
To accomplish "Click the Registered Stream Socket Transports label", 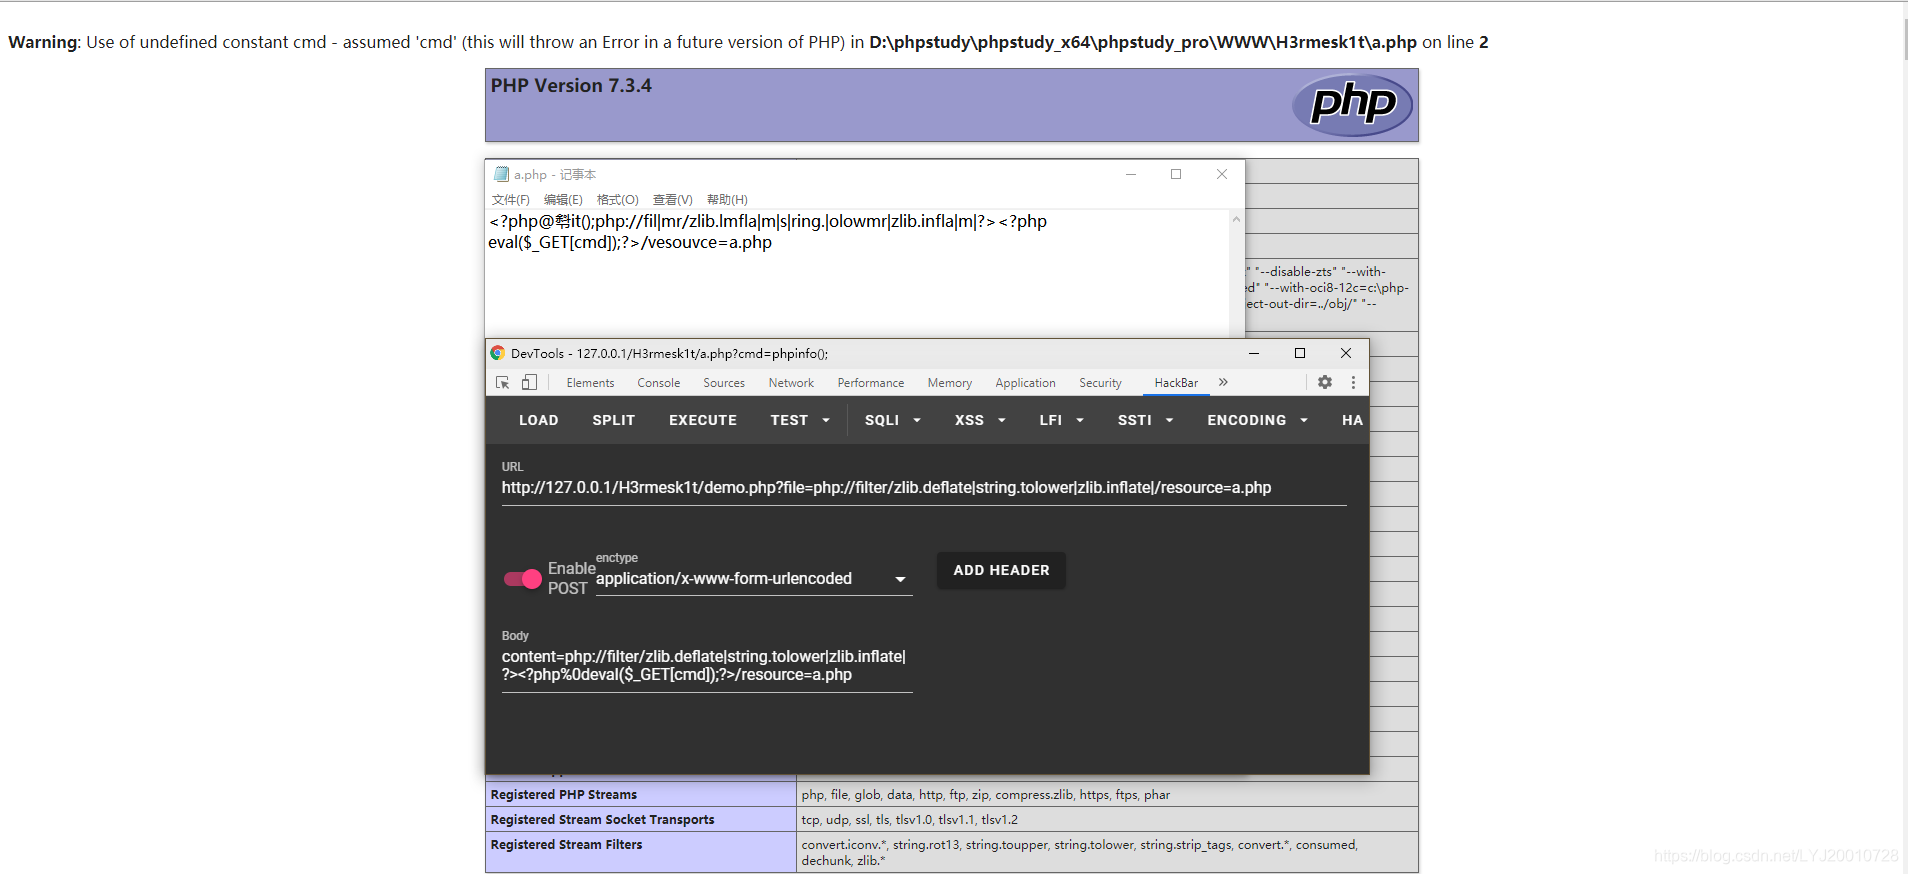I will [x=602, y=820].
